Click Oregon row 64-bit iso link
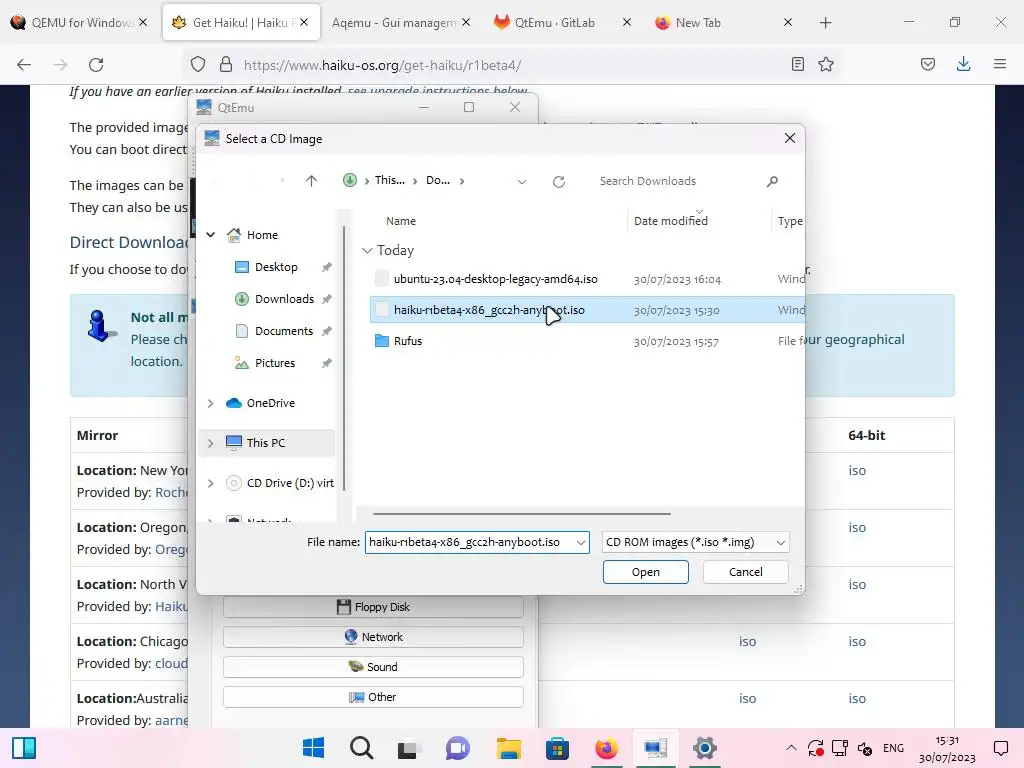The width and height of the screenshot is (1024, 768). tap(857, 527)
